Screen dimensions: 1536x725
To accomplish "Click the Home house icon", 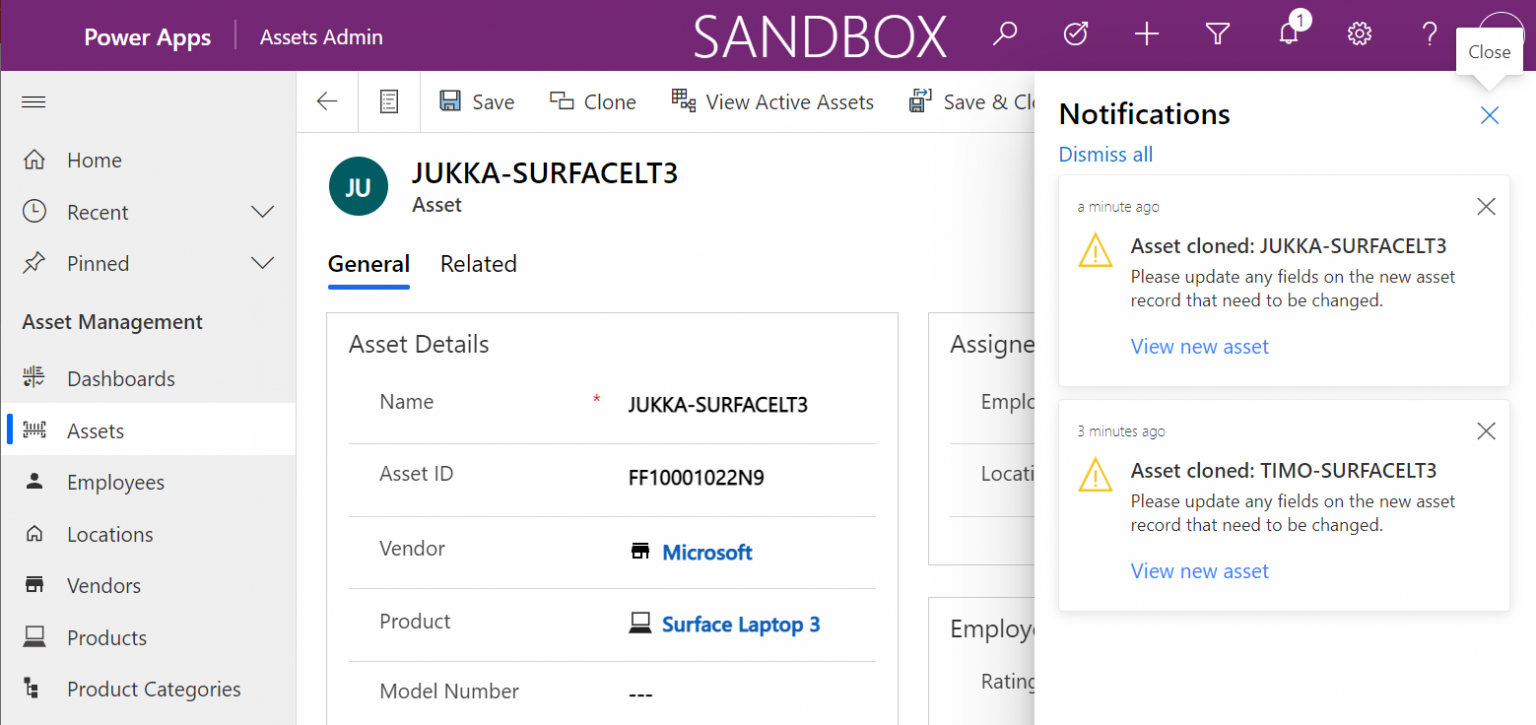I will [34, 160].
